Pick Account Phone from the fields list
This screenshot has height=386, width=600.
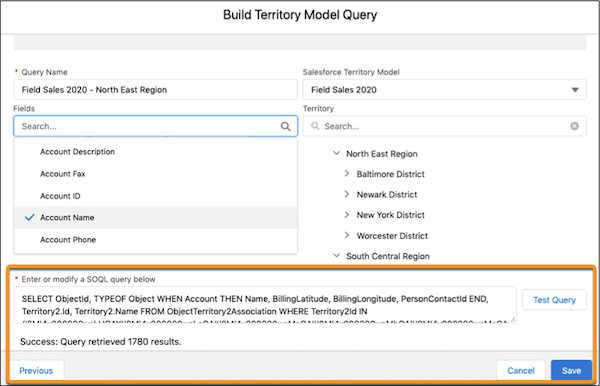pos(156,239)
